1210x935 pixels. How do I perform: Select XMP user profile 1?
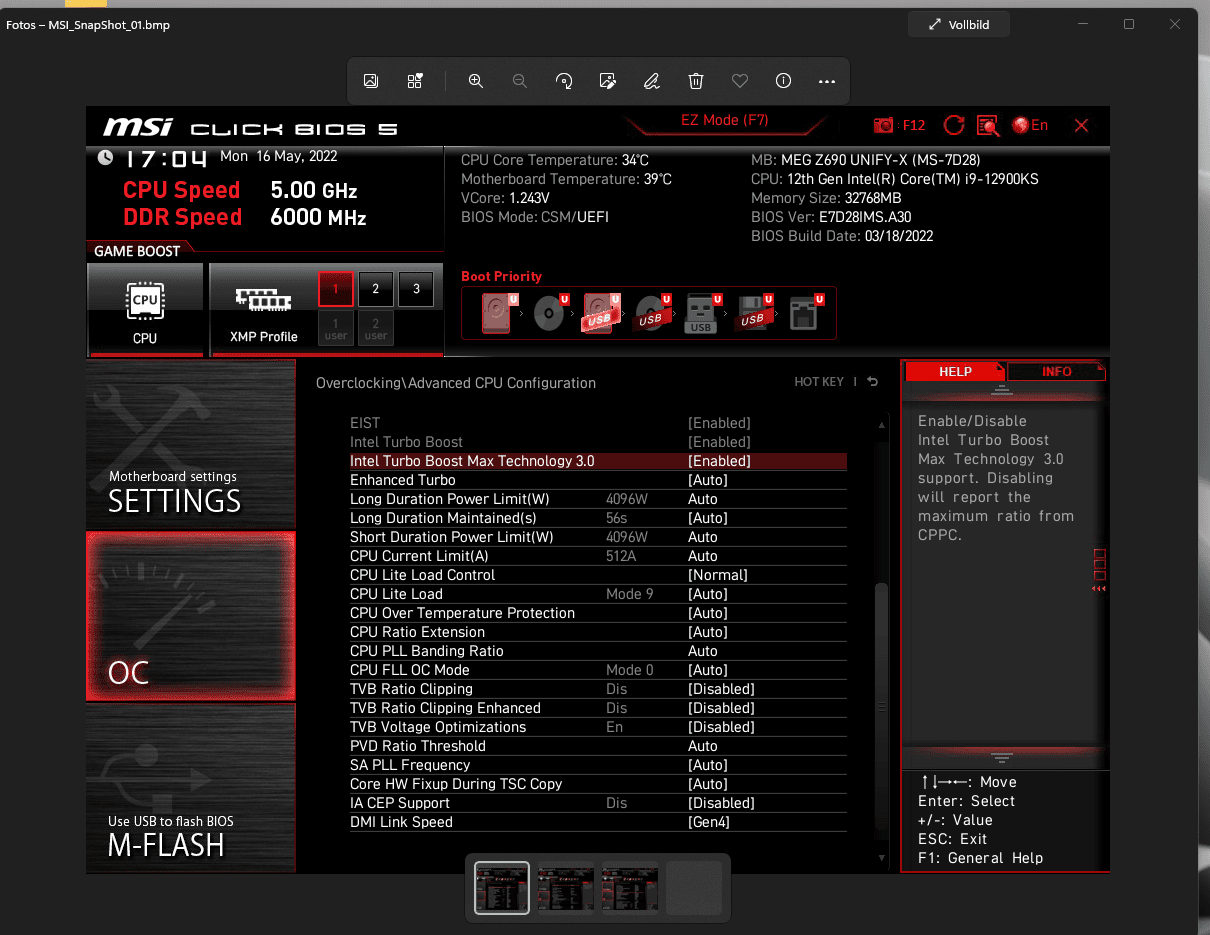(x=336, y=328)
